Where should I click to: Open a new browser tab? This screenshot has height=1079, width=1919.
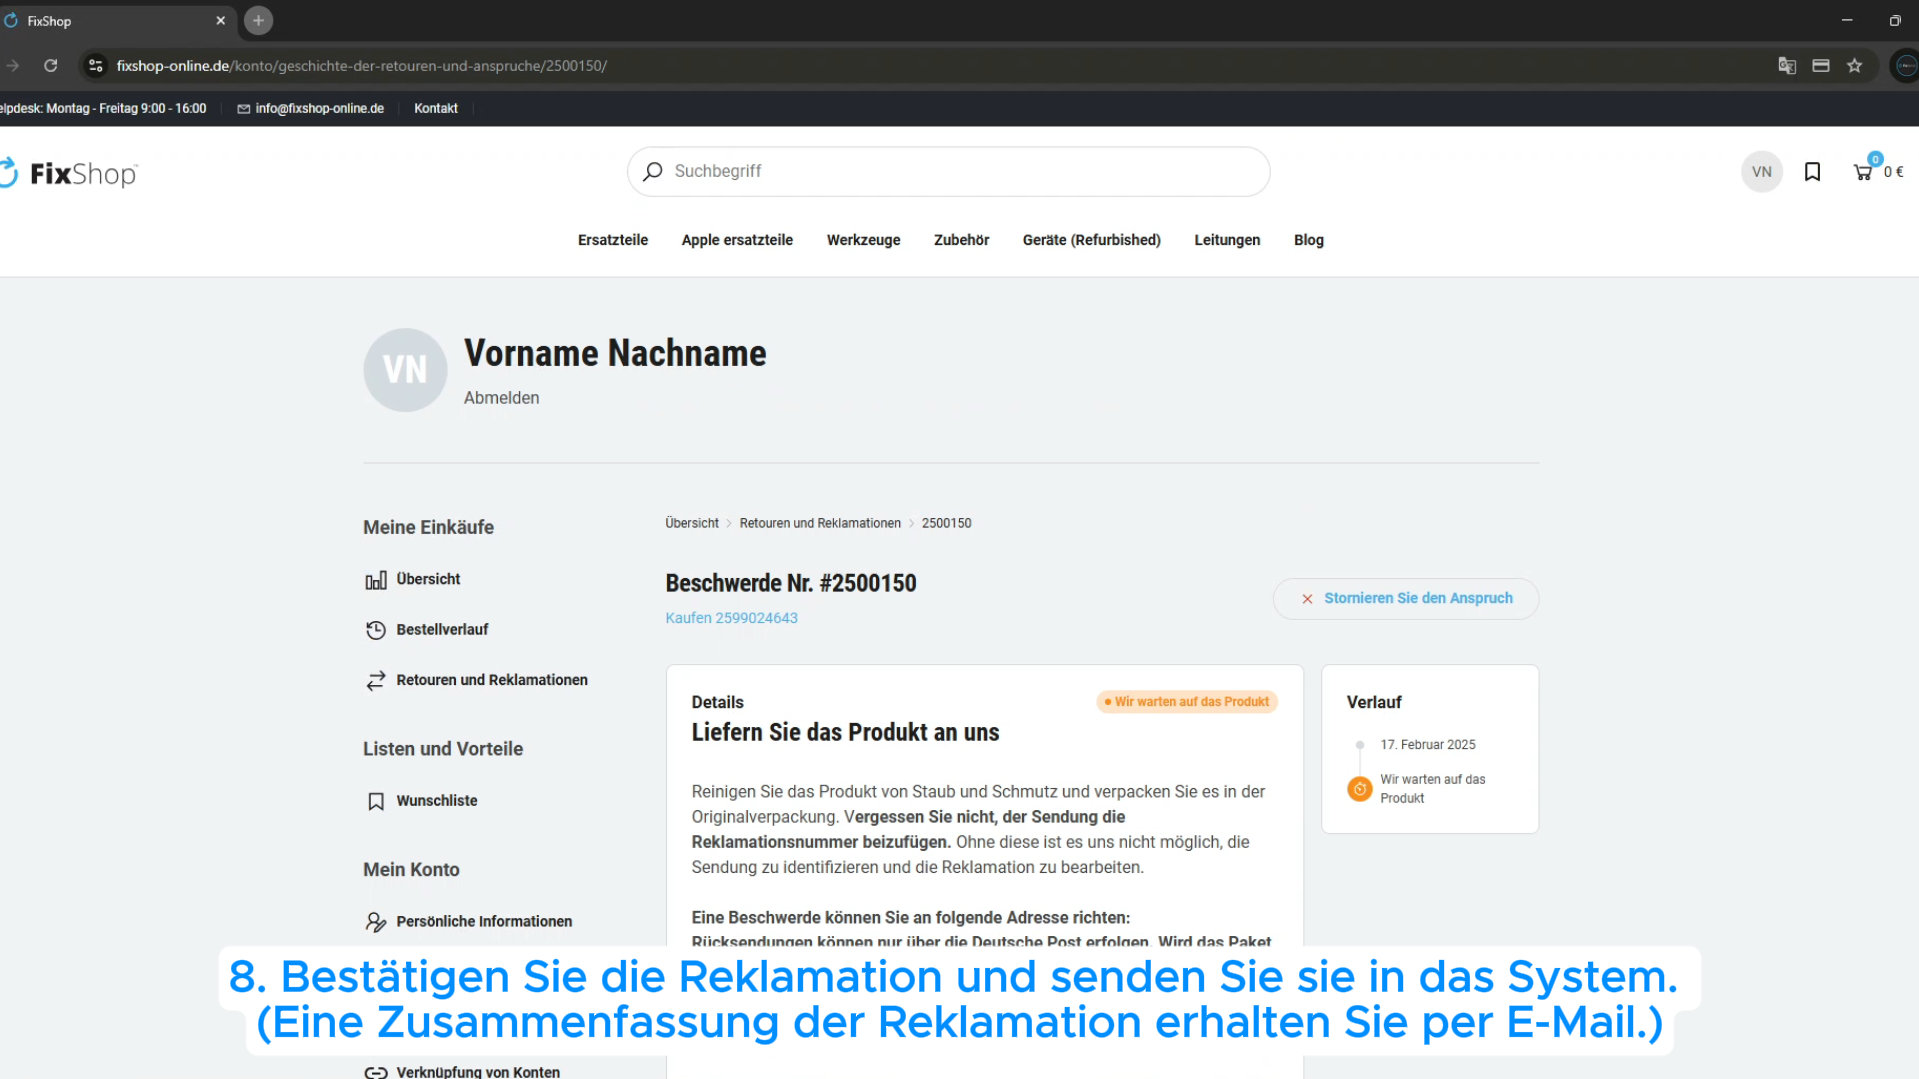tap(258, 20)
